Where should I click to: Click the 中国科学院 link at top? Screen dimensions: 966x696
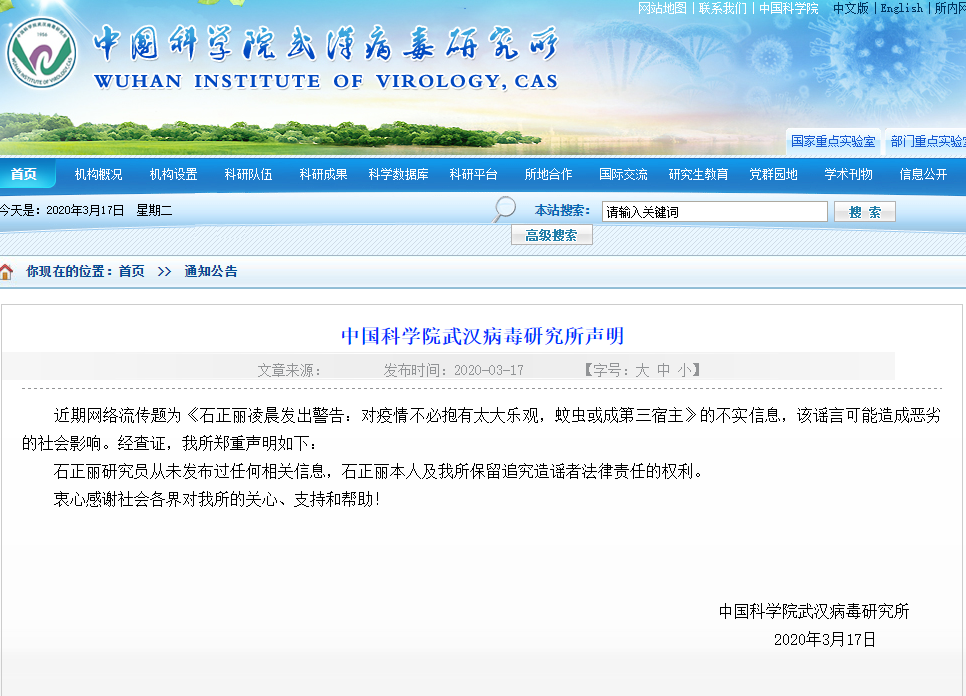tap(789, 8)
